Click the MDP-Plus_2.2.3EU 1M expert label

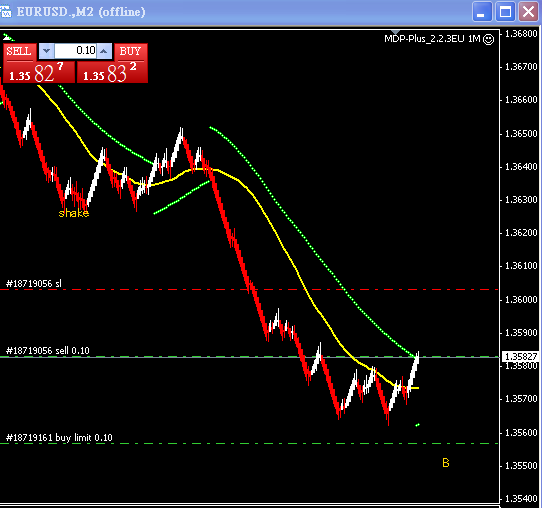pos(432,39)
